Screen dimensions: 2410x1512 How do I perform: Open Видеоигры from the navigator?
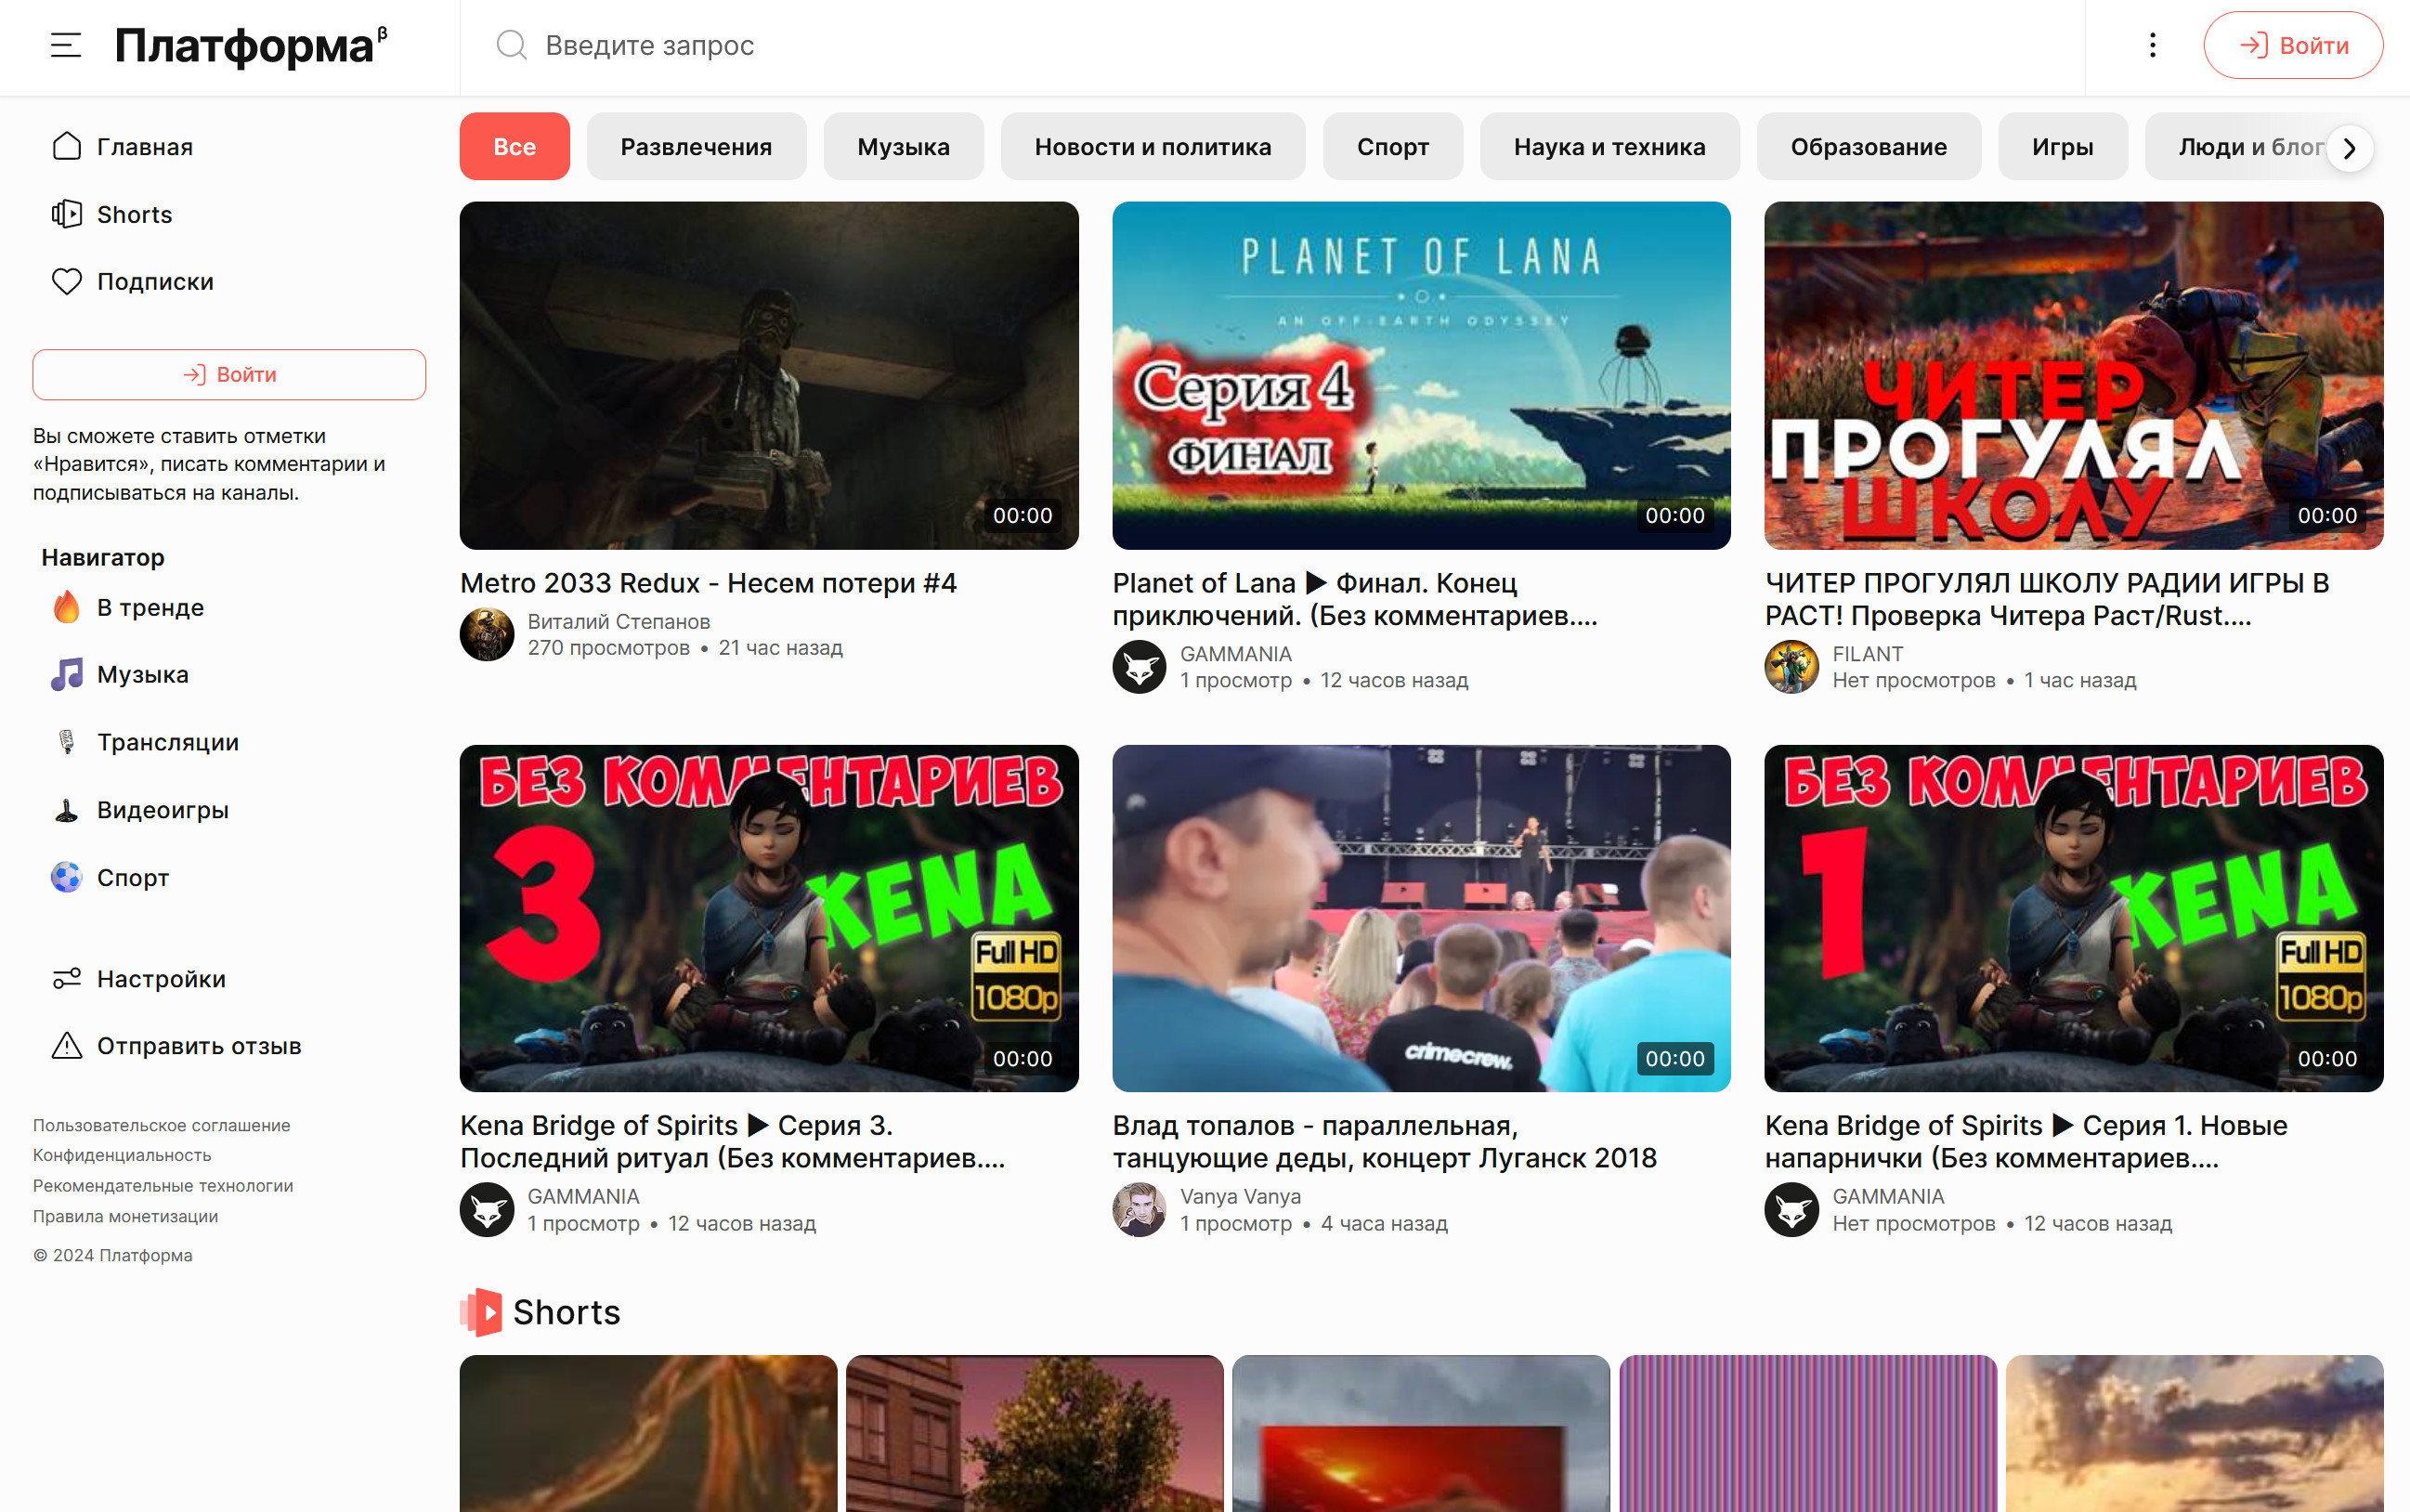tap(162, 810)
